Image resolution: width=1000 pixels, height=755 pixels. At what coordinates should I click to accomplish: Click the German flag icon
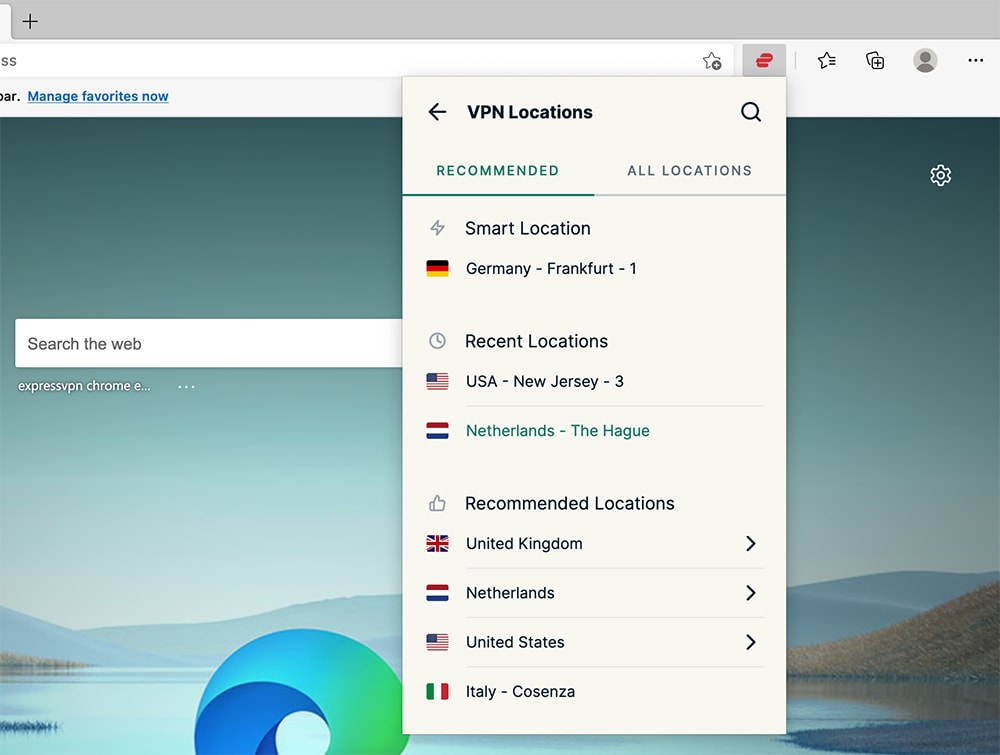tap(438, 268)
